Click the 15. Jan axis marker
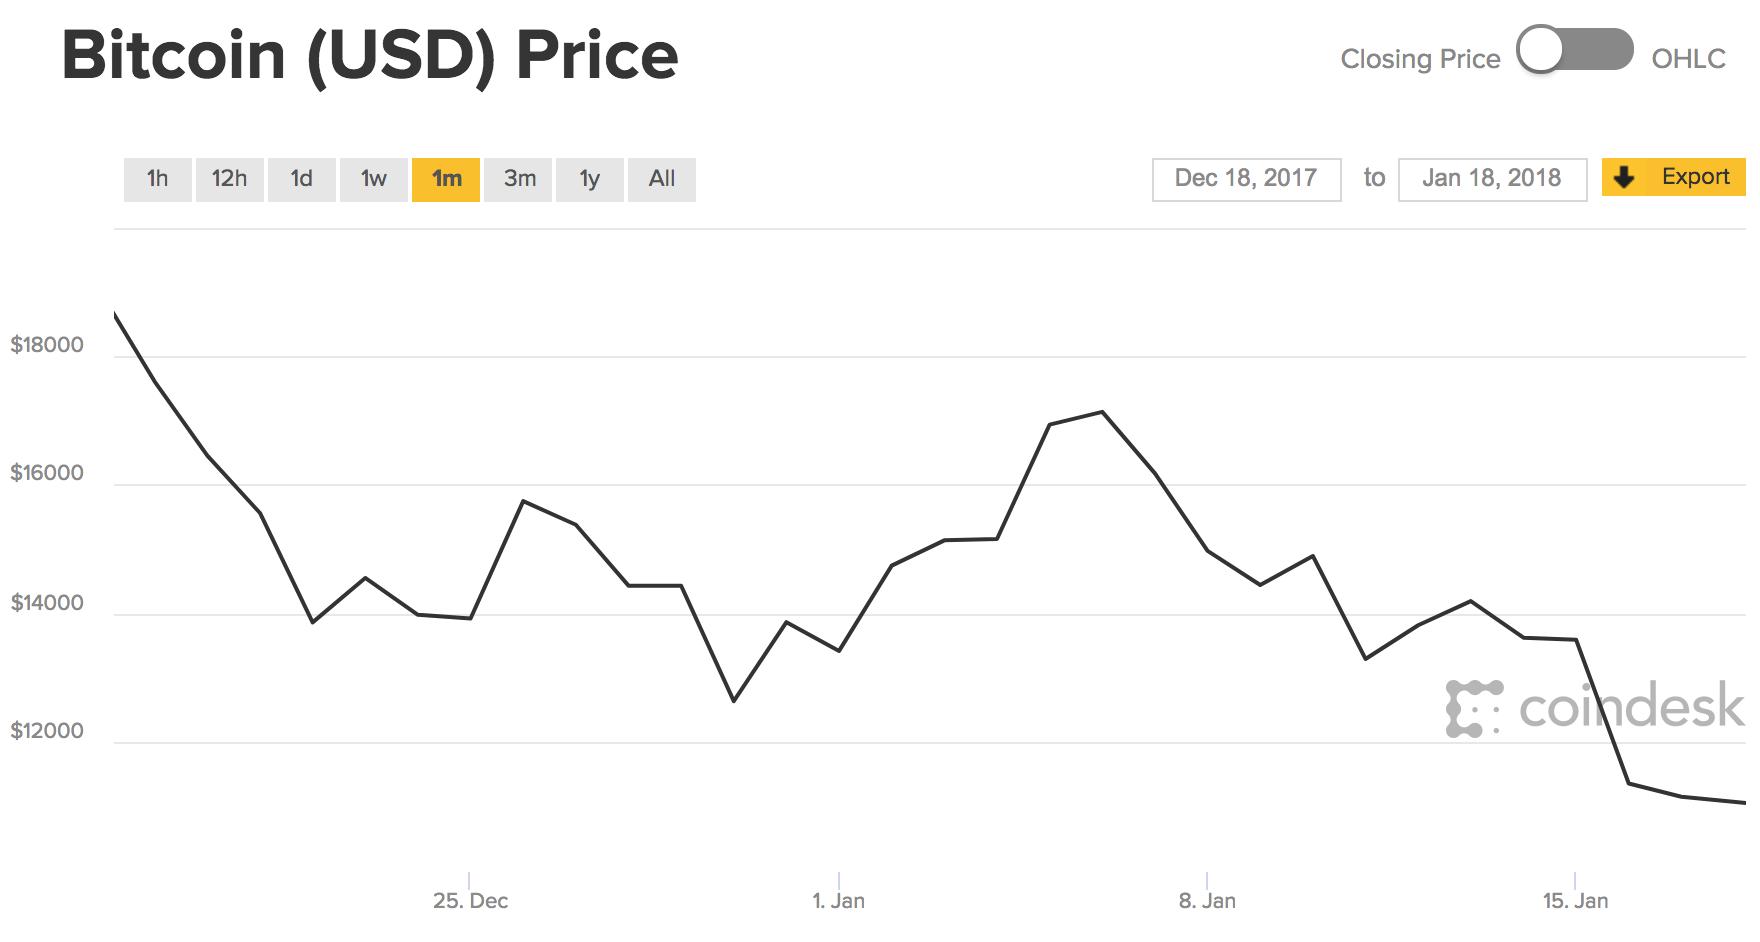Screen dimensions: 1760x942 click(1575, 900)
